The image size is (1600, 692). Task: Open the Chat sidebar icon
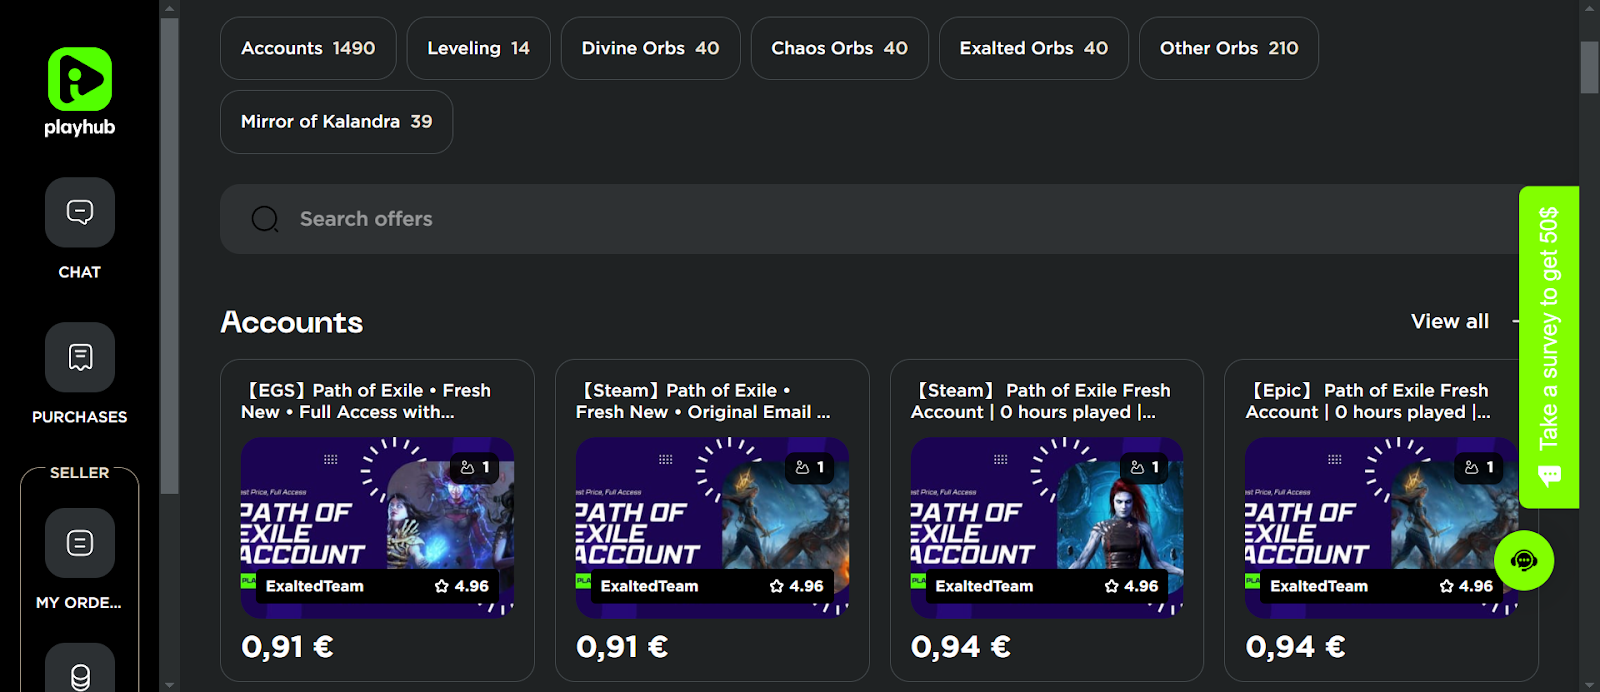click(79, 212)
